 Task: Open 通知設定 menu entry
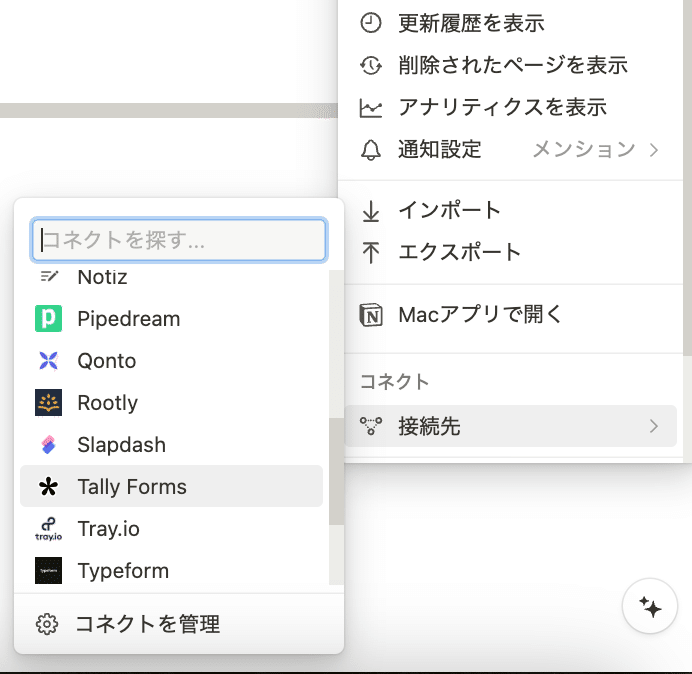click(x=510, y=150)
